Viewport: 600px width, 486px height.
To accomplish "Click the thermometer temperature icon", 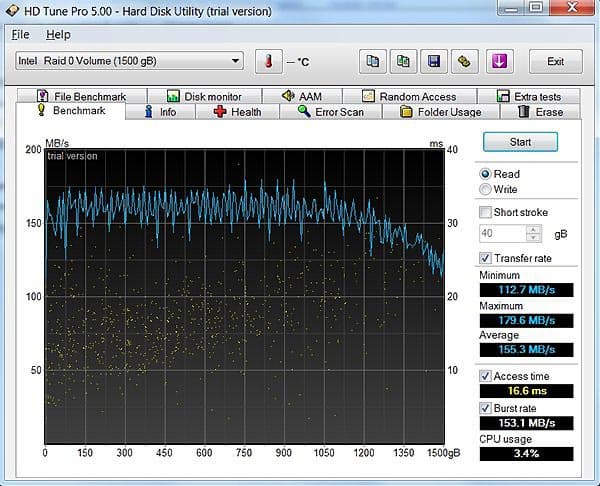I will 268,62.
